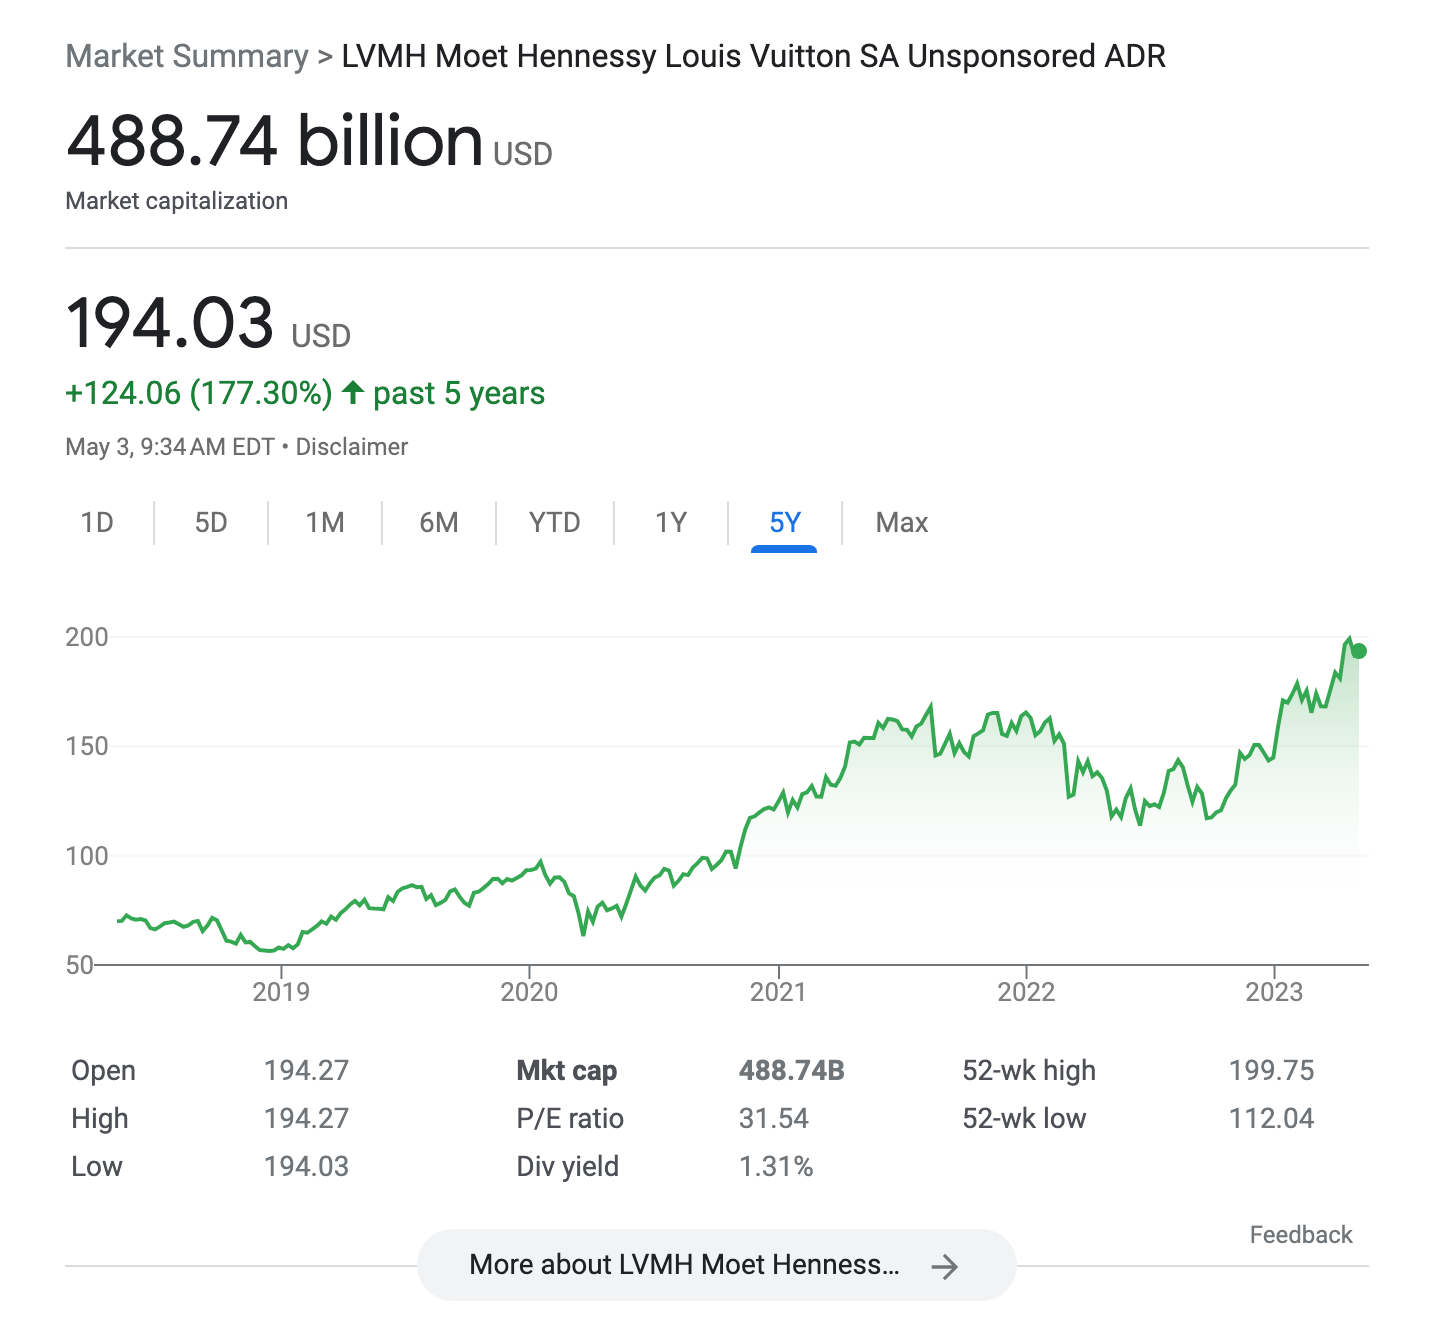The image size is (1444, 1318).
Task: Click the Market capitalization caption
Action: (177, 201)
